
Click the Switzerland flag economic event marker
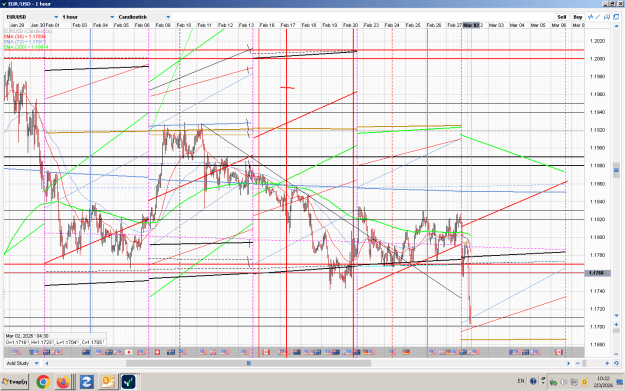tap(157, 352)
